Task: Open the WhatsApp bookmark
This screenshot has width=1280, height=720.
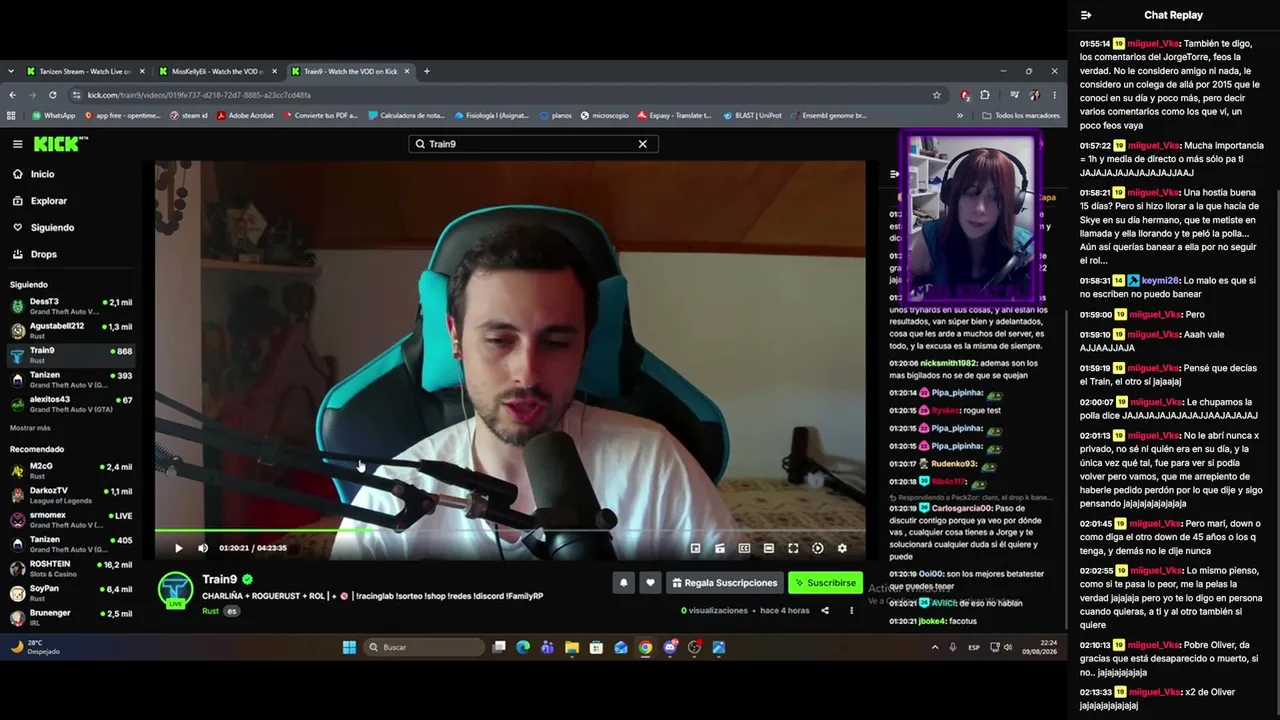Action: pyautogui.click(x=54, y=115)
